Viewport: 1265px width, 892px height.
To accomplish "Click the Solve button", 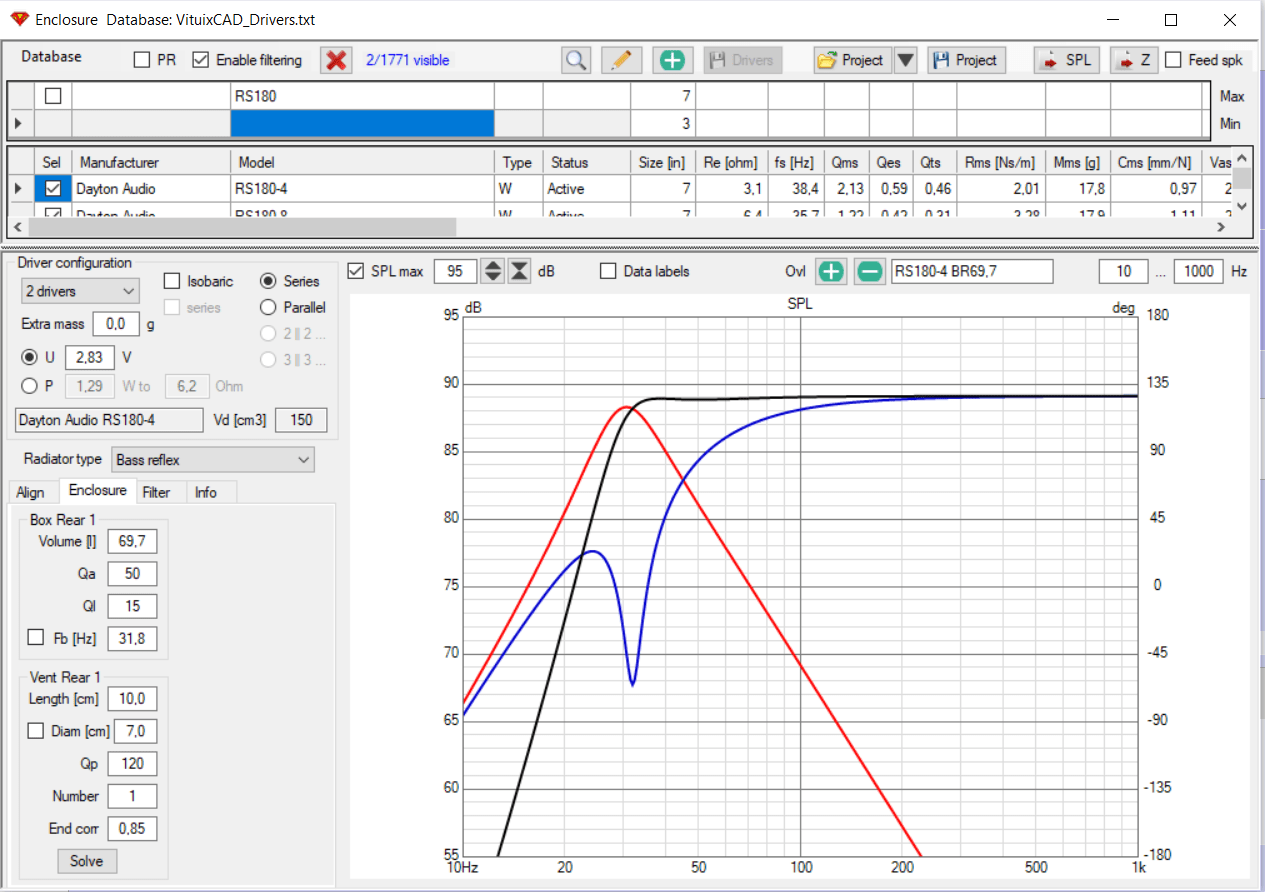I will [x=87, y=861].
